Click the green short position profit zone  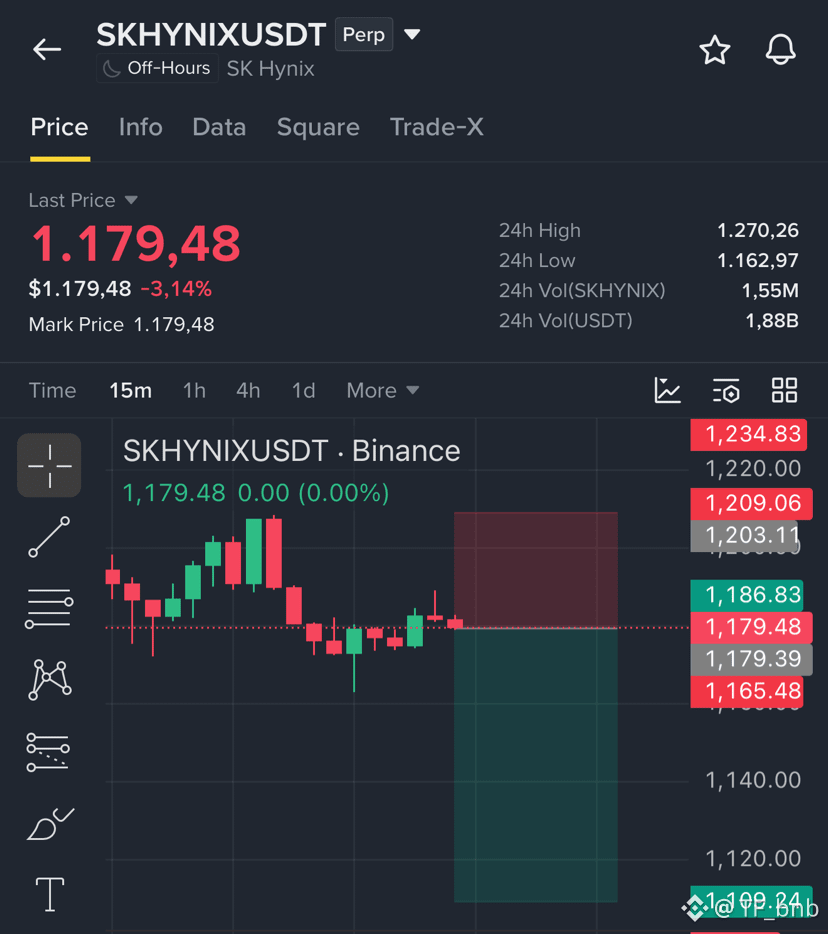click(536, 765)
